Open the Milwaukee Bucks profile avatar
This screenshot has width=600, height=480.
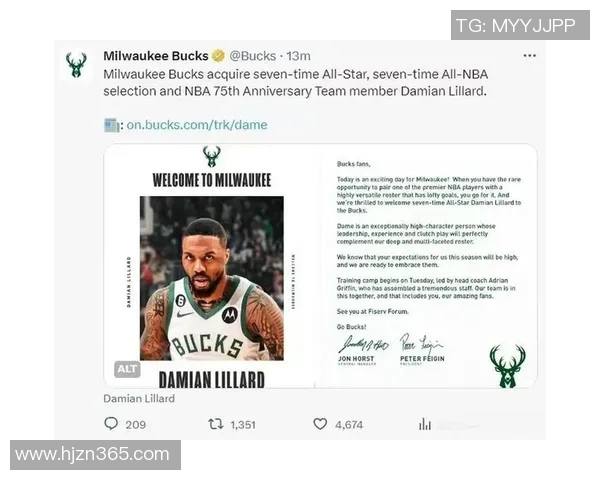coord(76,65)
